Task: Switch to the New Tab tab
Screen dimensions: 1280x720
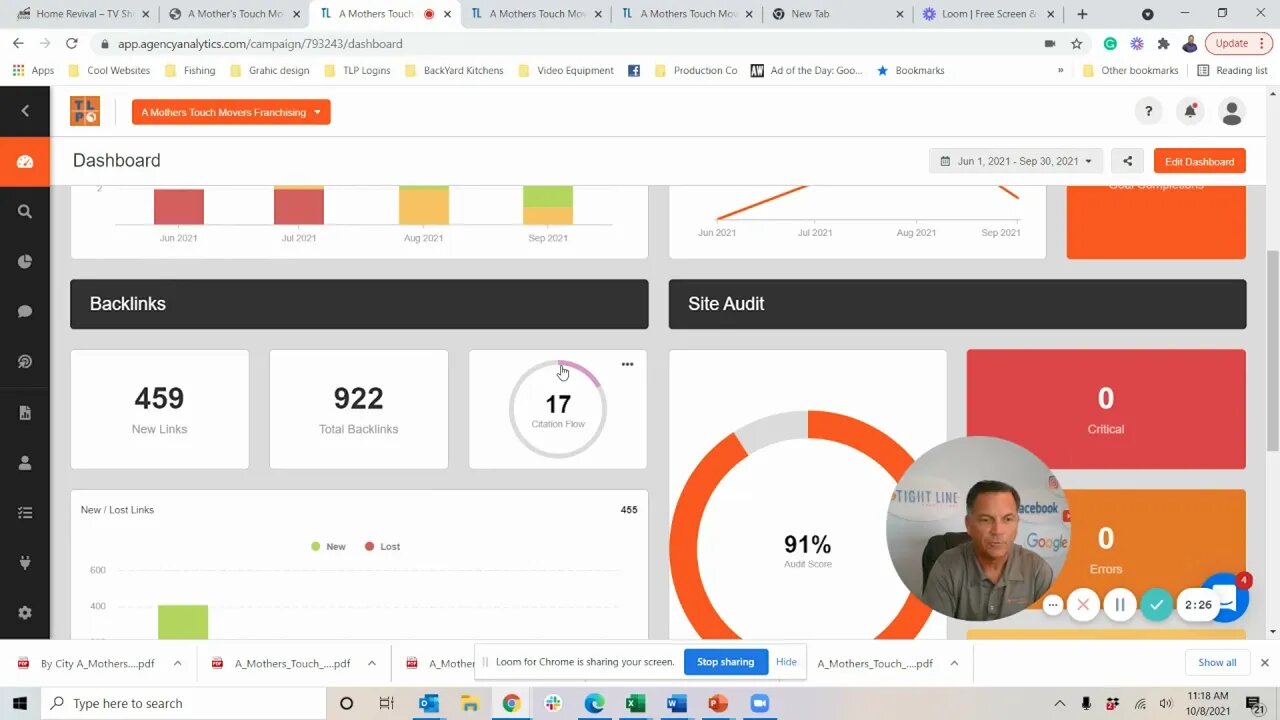Action: (x=838, y=14)
